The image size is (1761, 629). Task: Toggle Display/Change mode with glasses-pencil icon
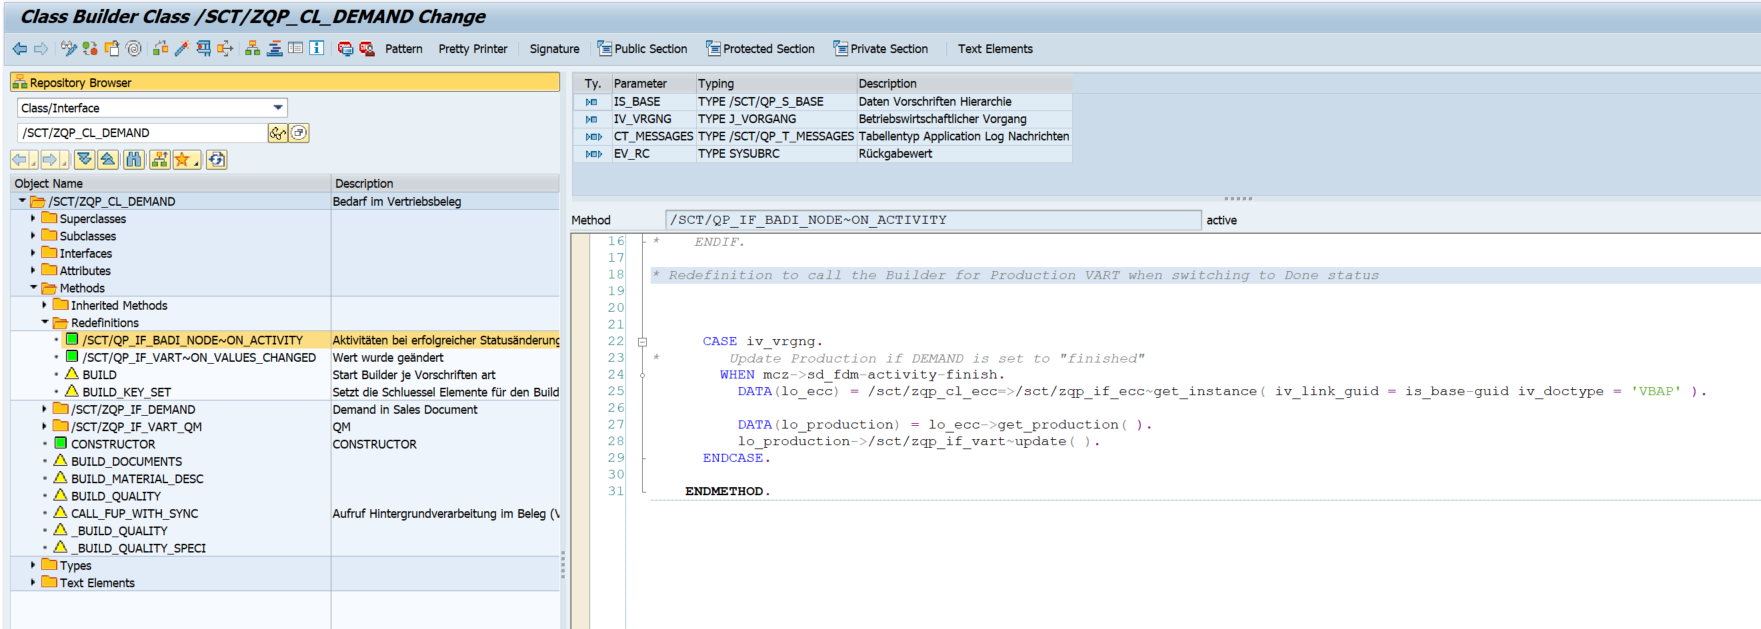[x=68, y=48]
